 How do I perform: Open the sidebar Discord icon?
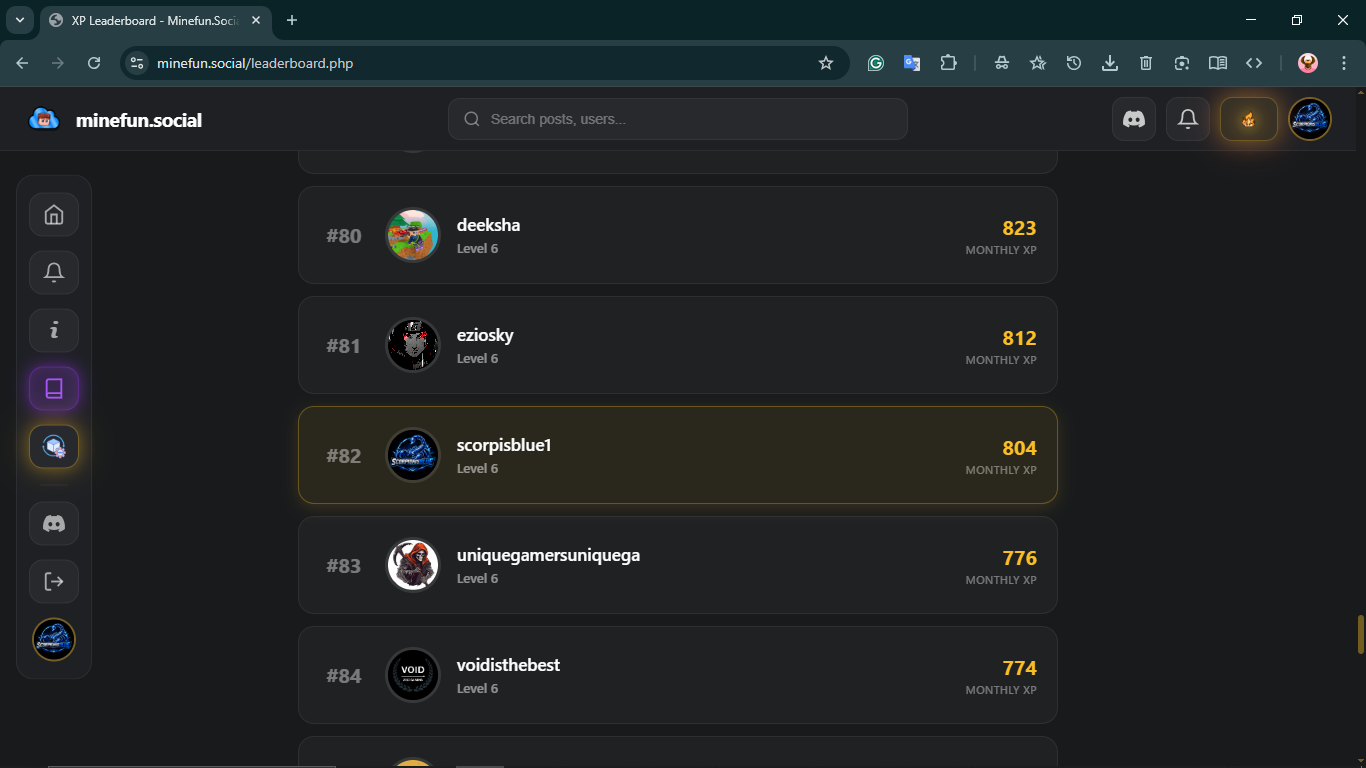tap(54, 523)
